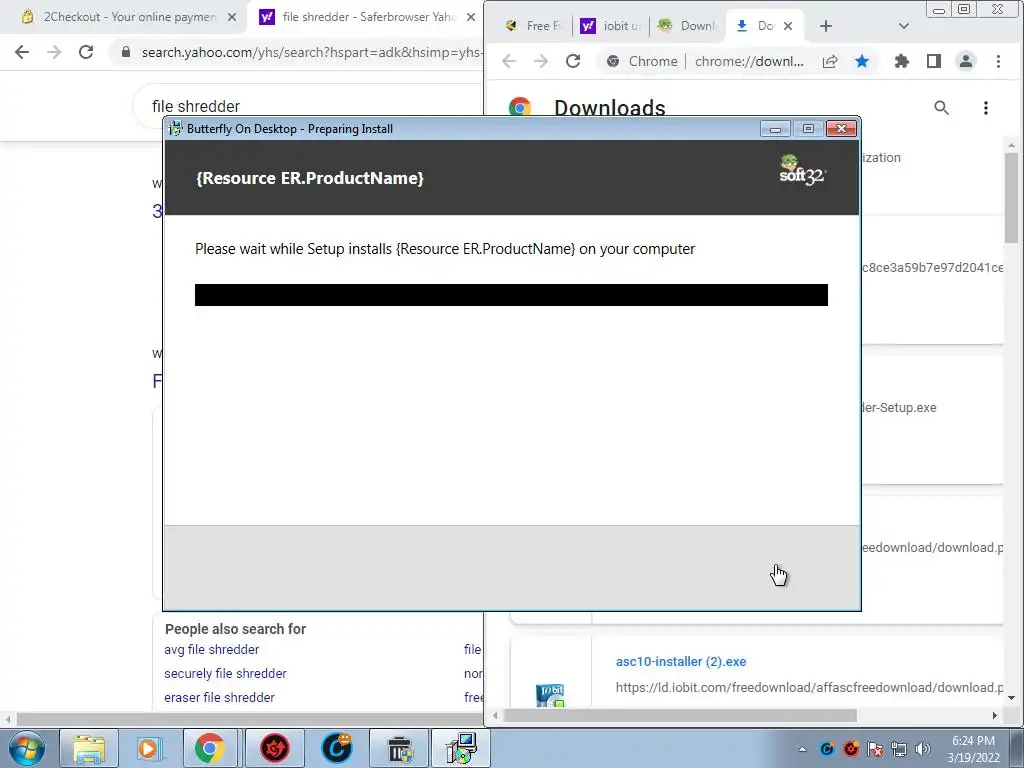
Task: Click the soft32 logo in installer
Action: tap(803, 170)
